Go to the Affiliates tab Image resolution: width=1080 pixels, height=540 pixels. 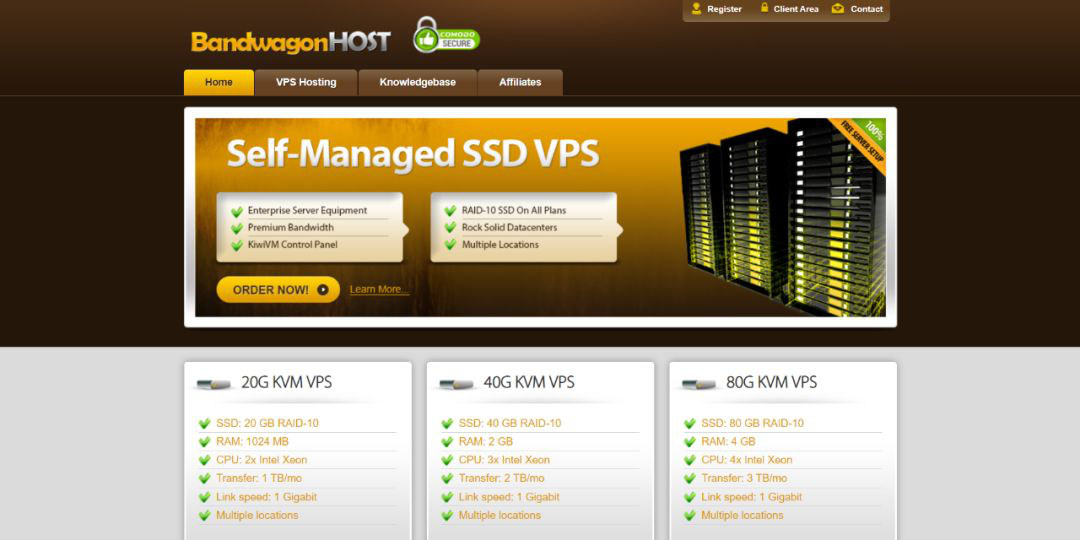[x=520, y=83]
